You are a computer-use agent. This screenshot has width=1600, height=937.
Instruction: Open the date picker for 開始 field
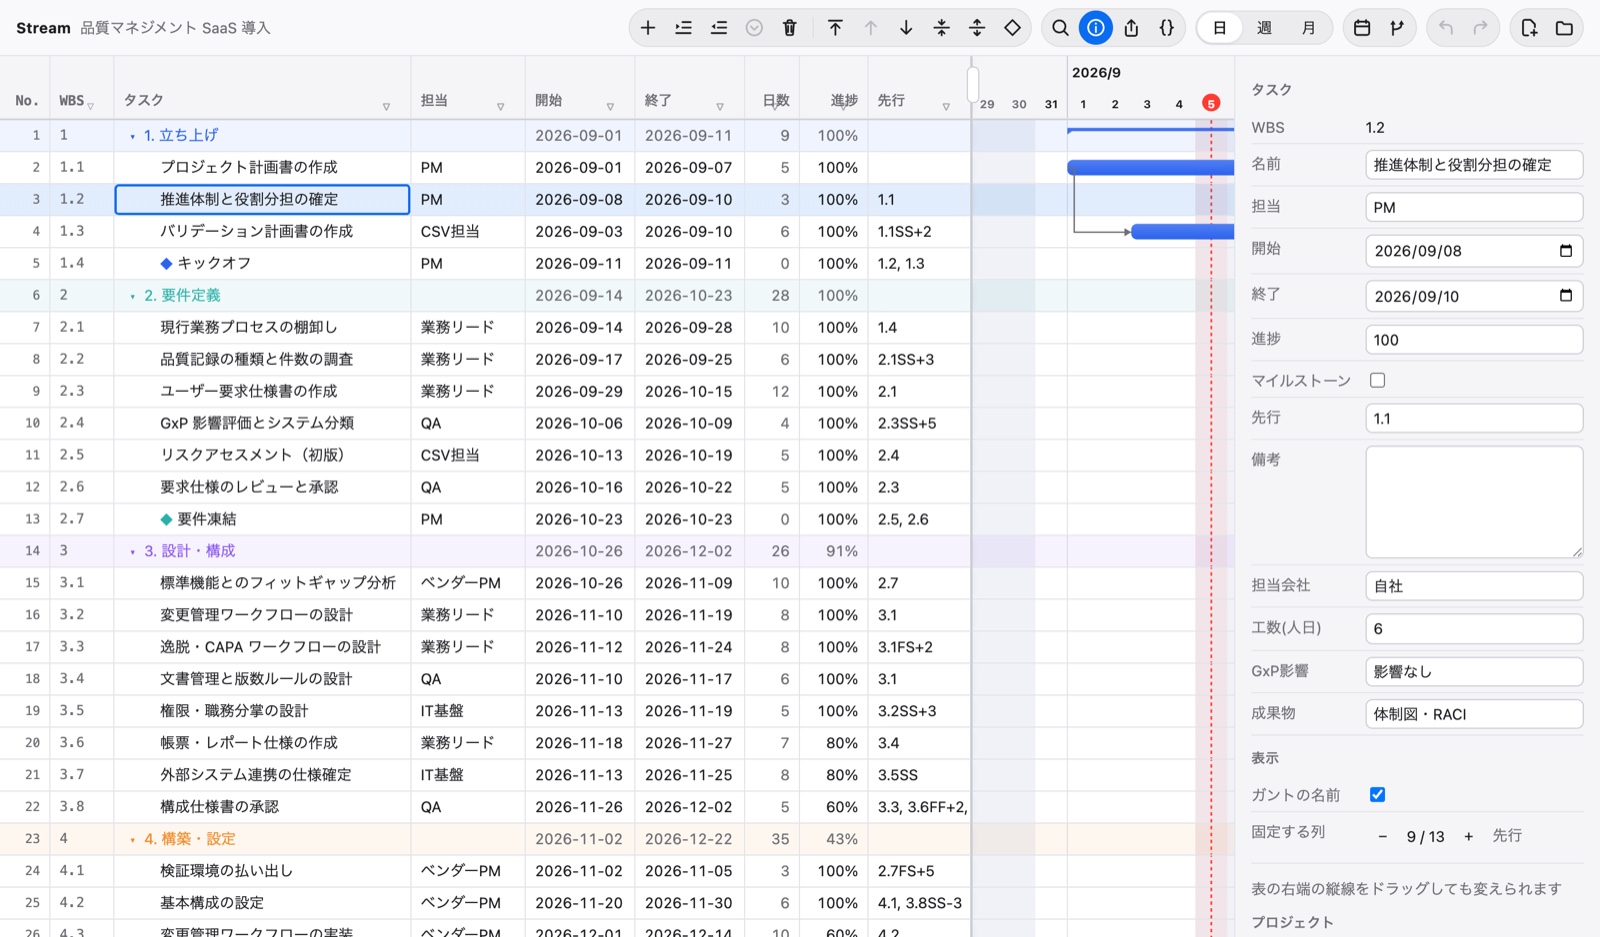click(1566, 250)
